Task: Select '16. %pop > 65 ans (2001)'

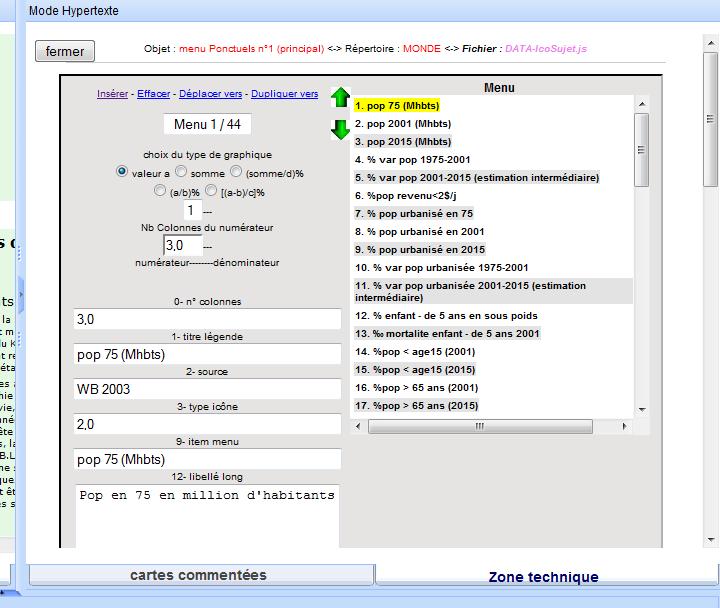Action: coord(416,388)
